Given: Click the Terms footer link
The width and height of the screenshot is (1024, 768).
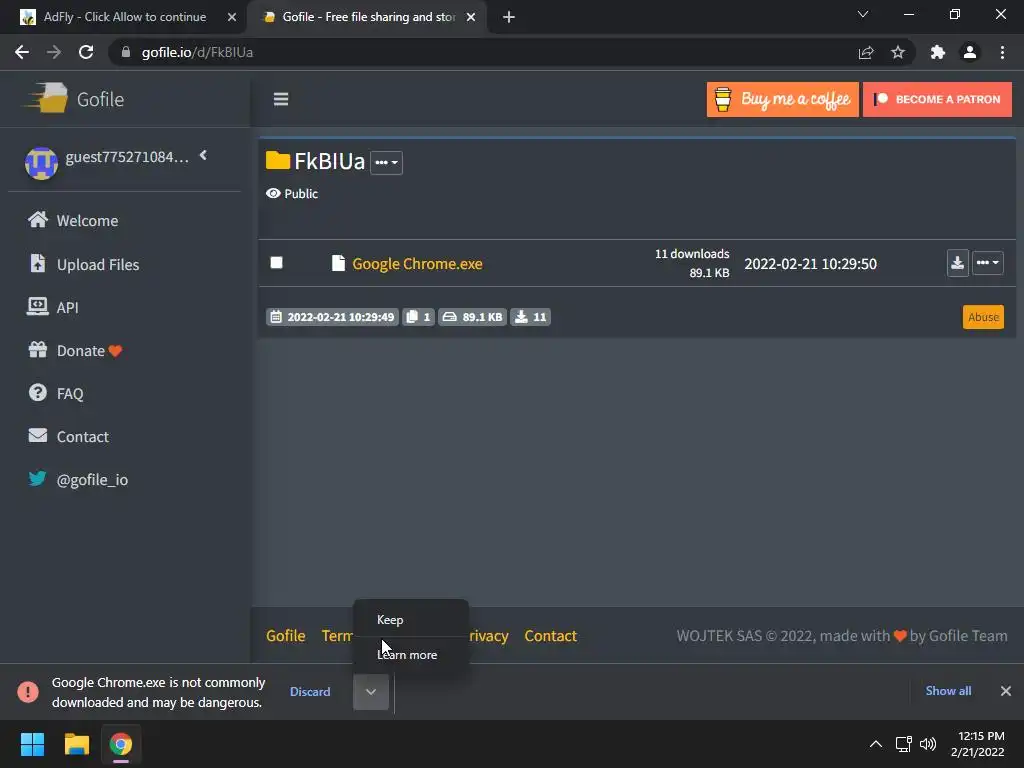Looking at the screenshot, I should click(338, 636).
